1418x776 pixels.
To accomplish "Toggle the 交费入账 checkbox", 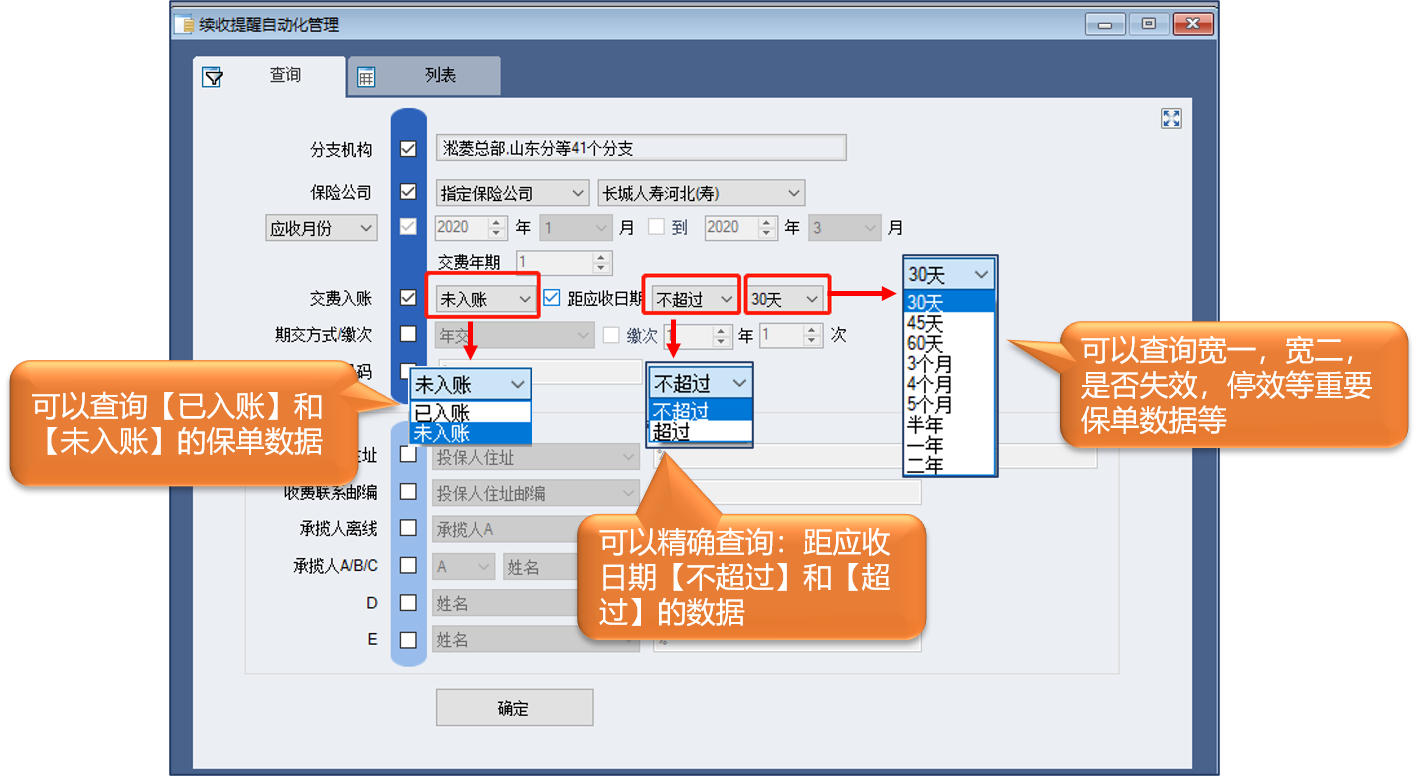I will coord(408,298).
